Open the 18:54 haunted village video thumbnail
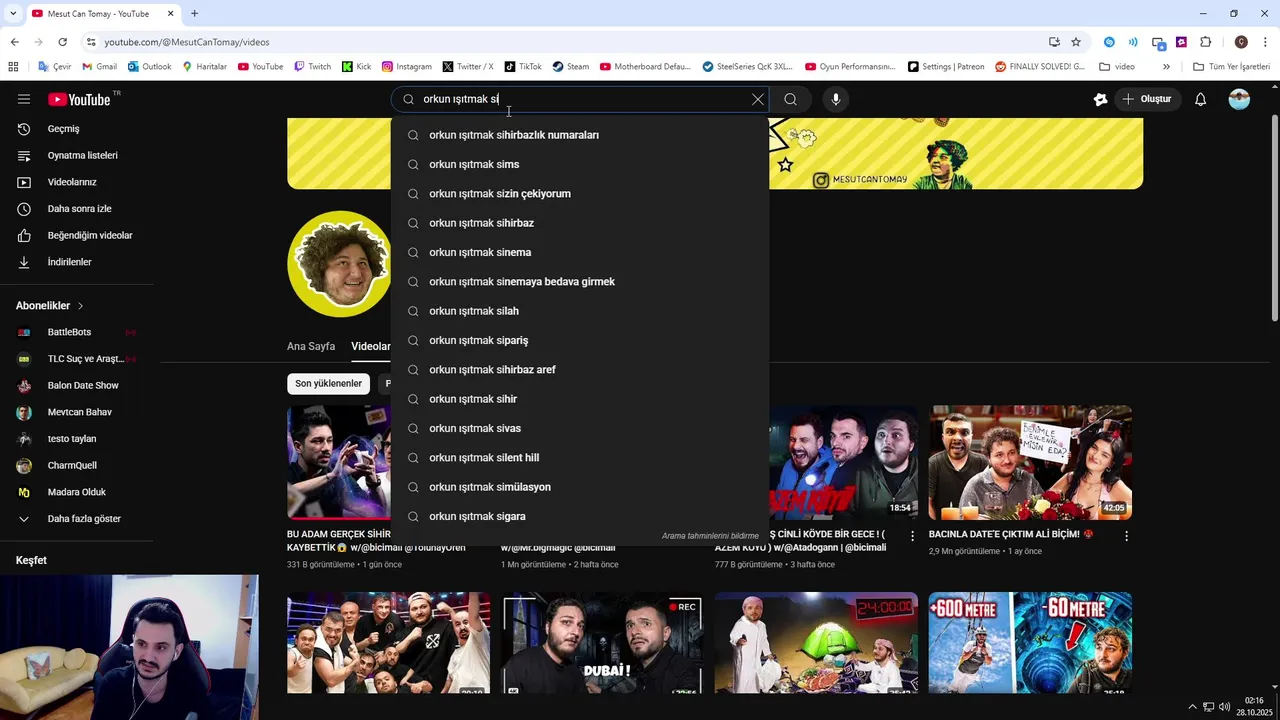The image size is (1280, 720). tap(843, 462)
